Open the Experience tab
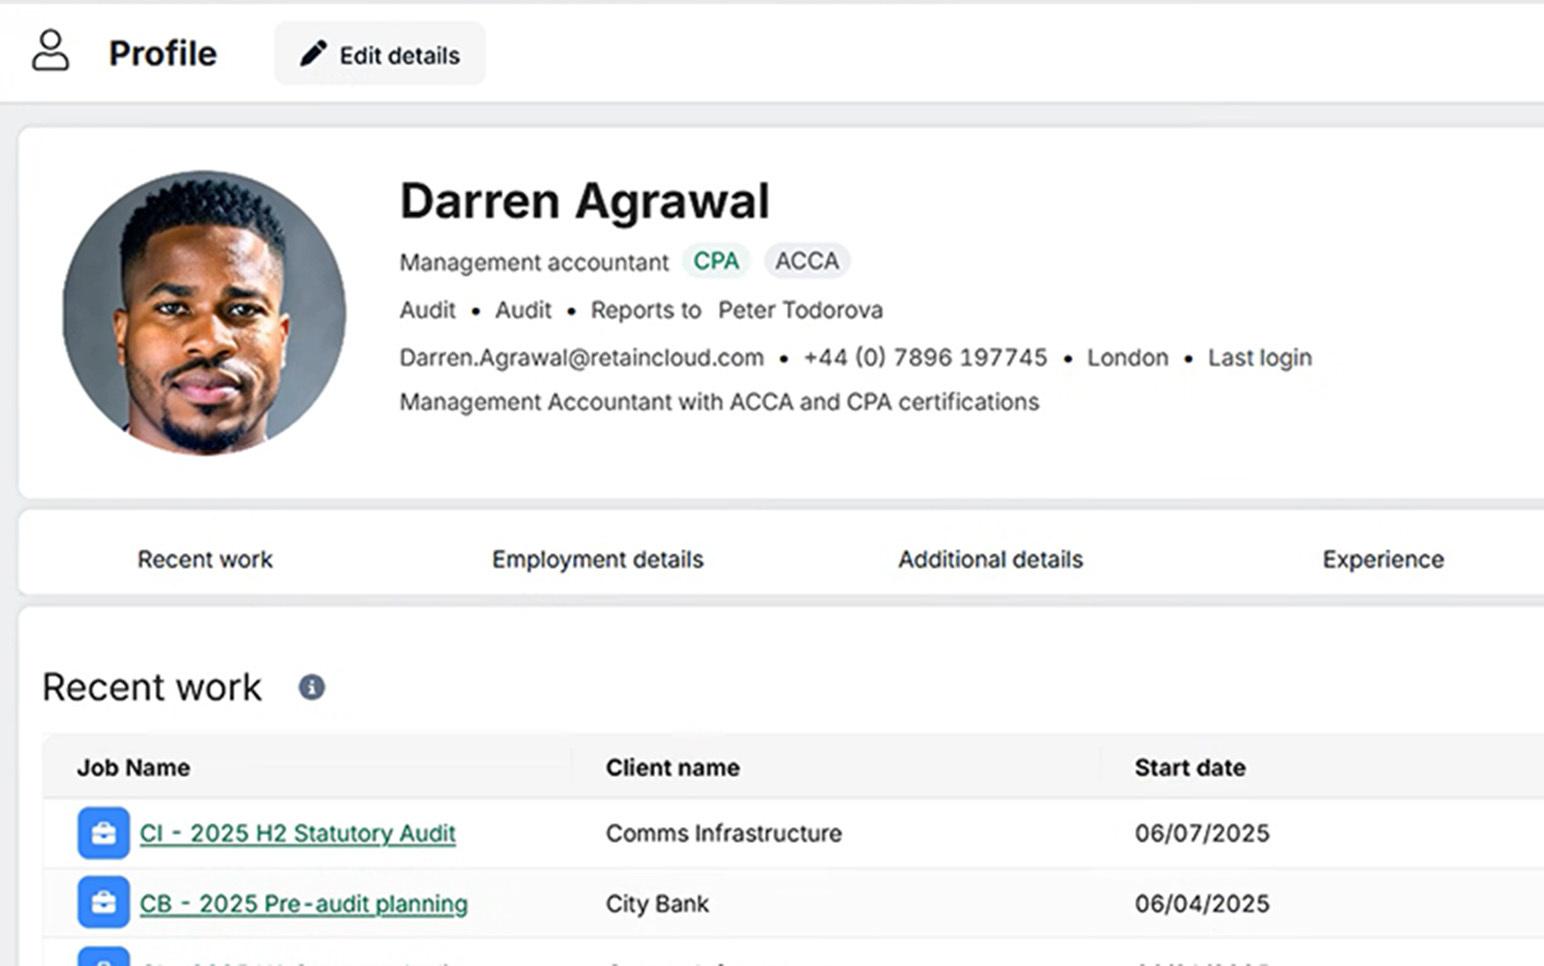1544x966 pixels. [x=1383, y=559]
